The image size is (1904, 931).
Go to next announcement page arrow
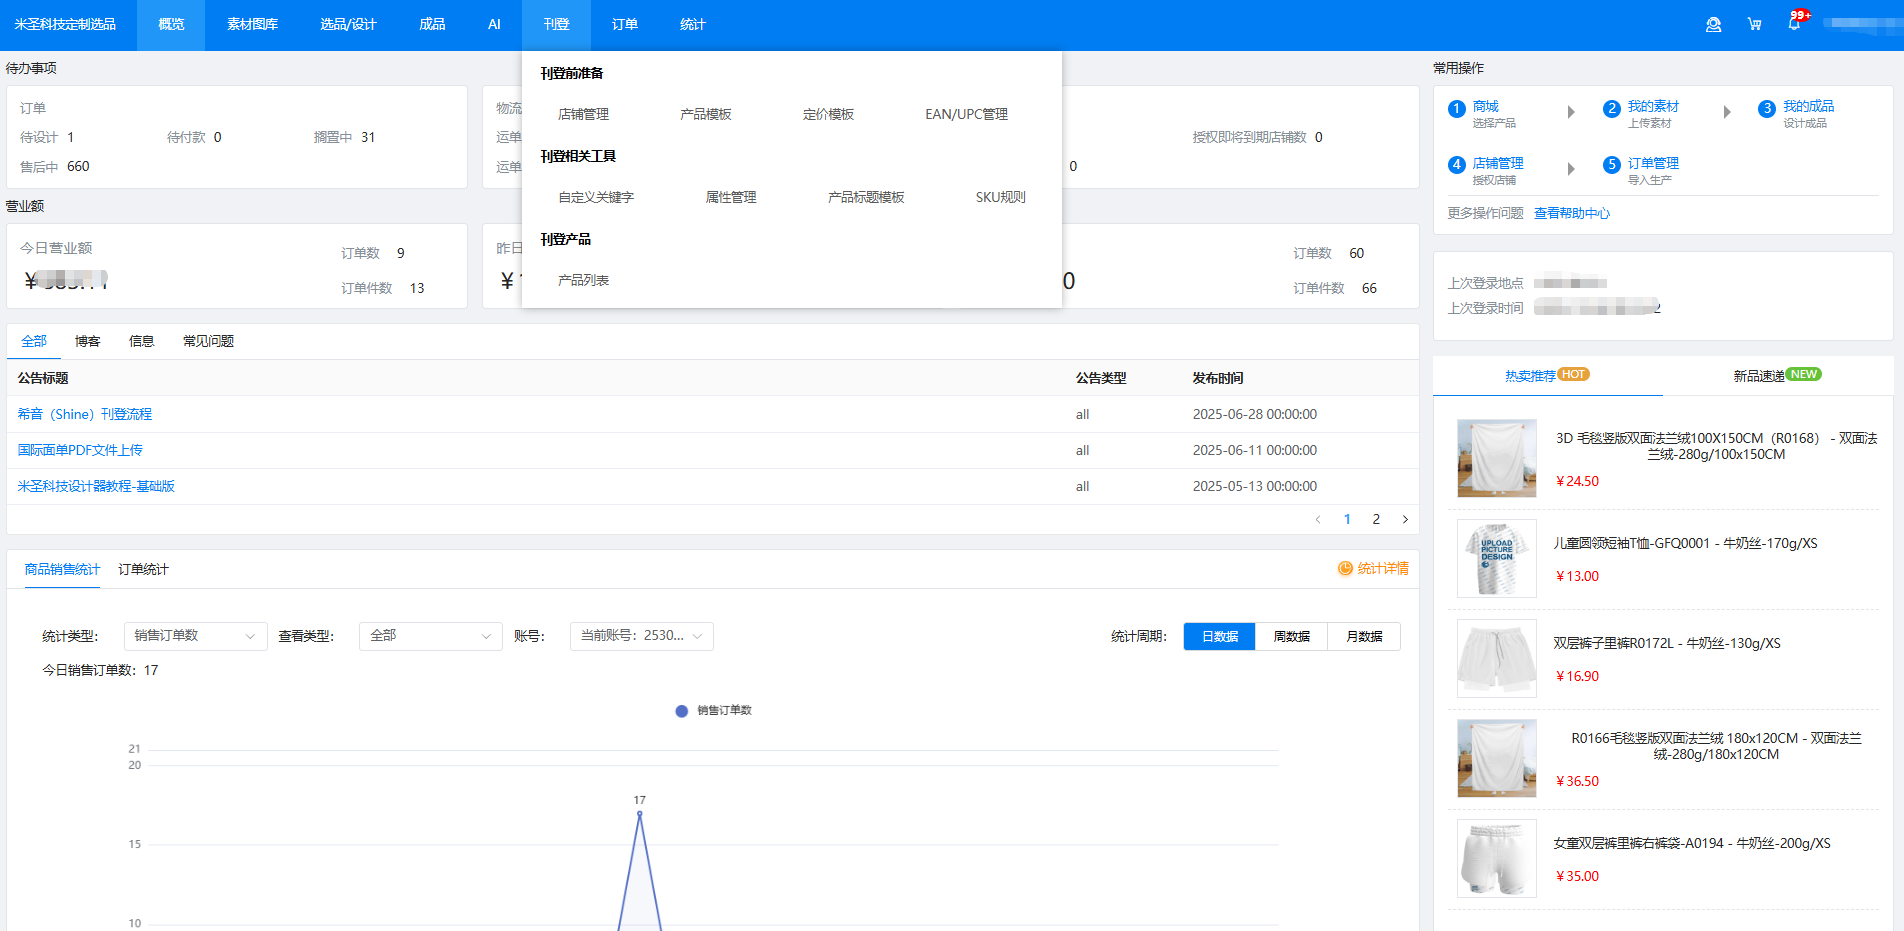(1405, 519)
